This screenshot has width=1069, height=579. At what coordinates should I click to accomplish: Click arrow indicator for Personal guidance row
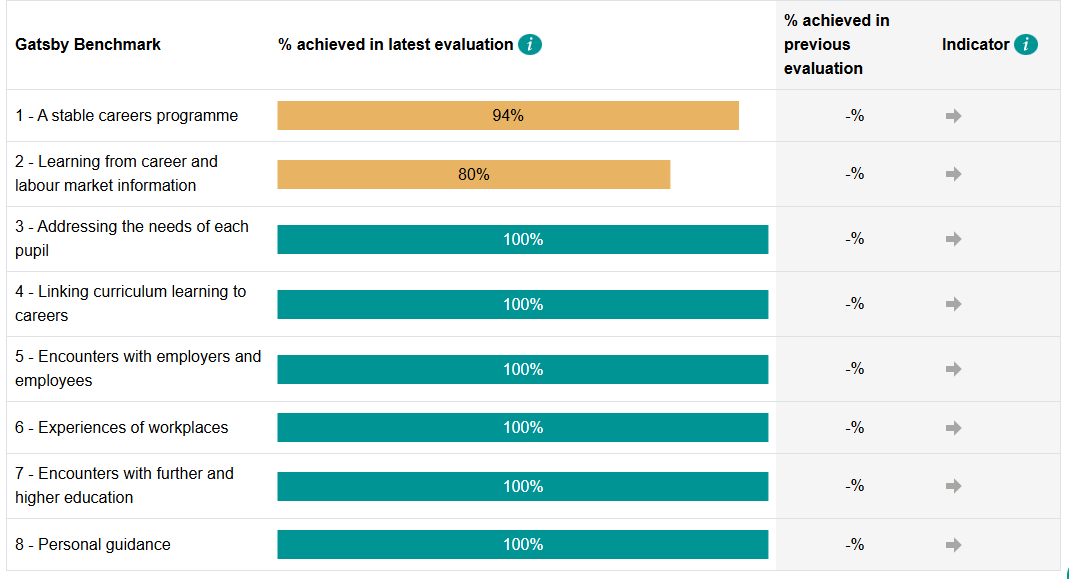coord(953,545)
